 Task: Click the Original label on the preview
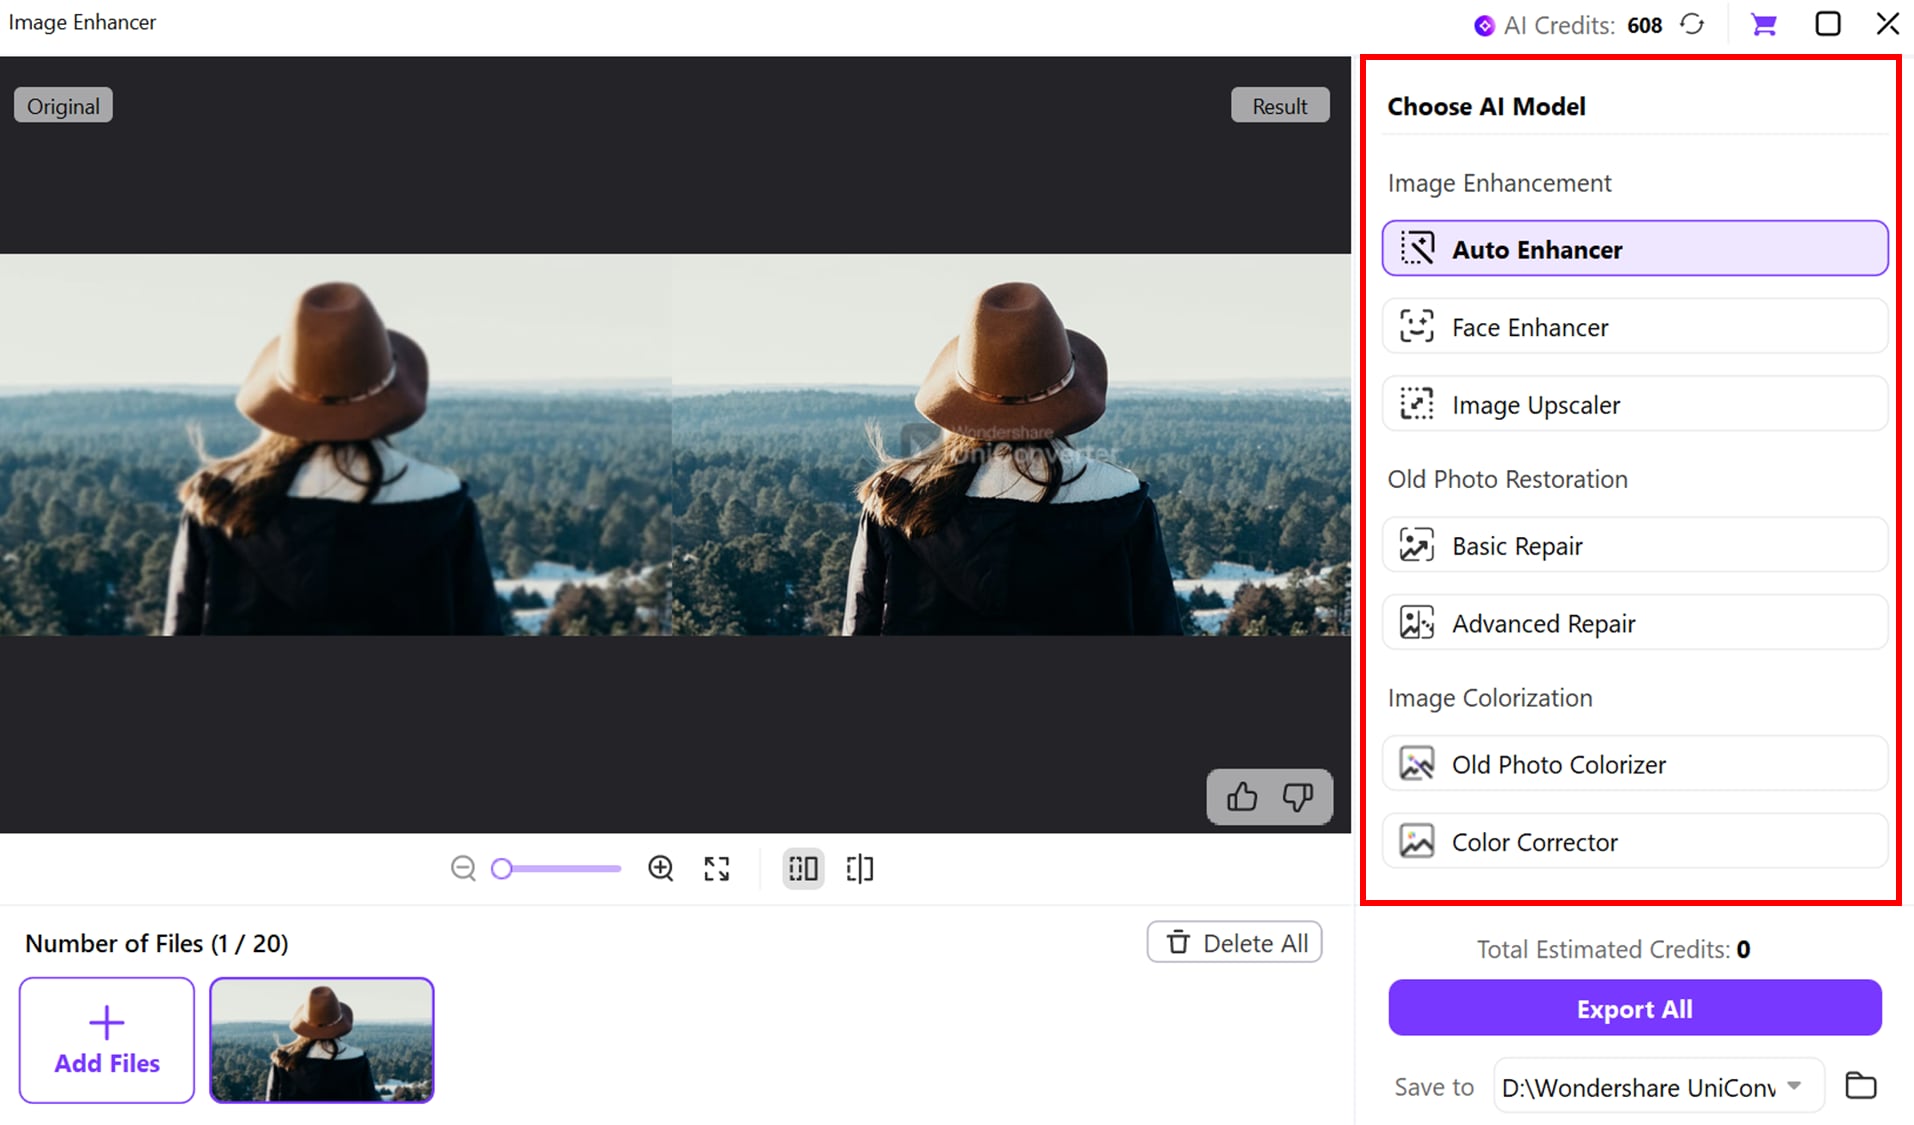coord(63,106)
